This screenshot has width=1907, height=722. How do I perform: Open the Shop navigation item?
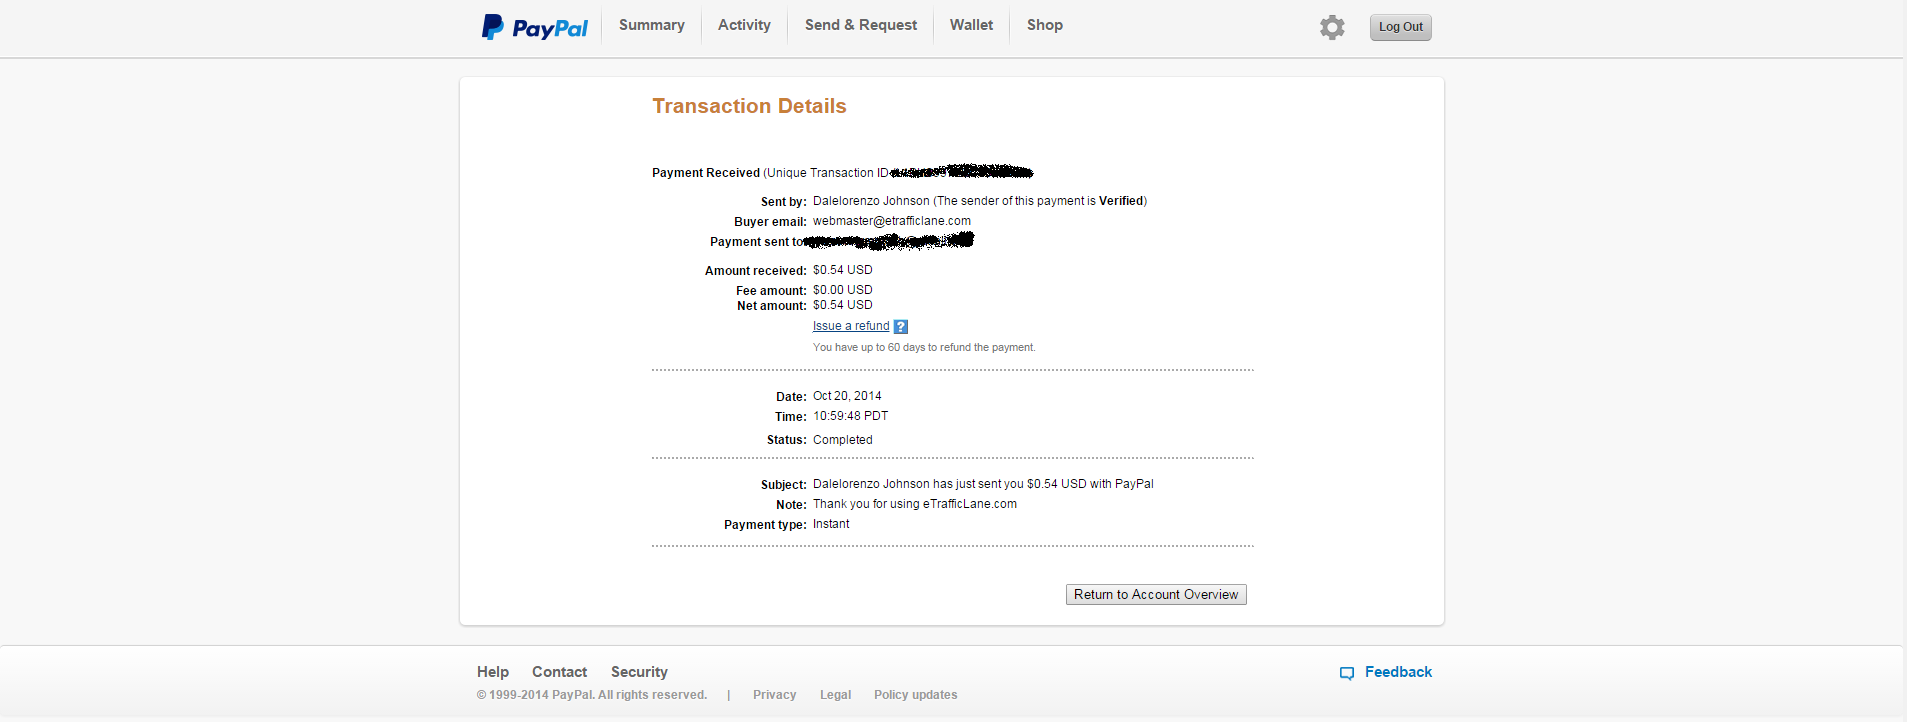[1045, 25]
